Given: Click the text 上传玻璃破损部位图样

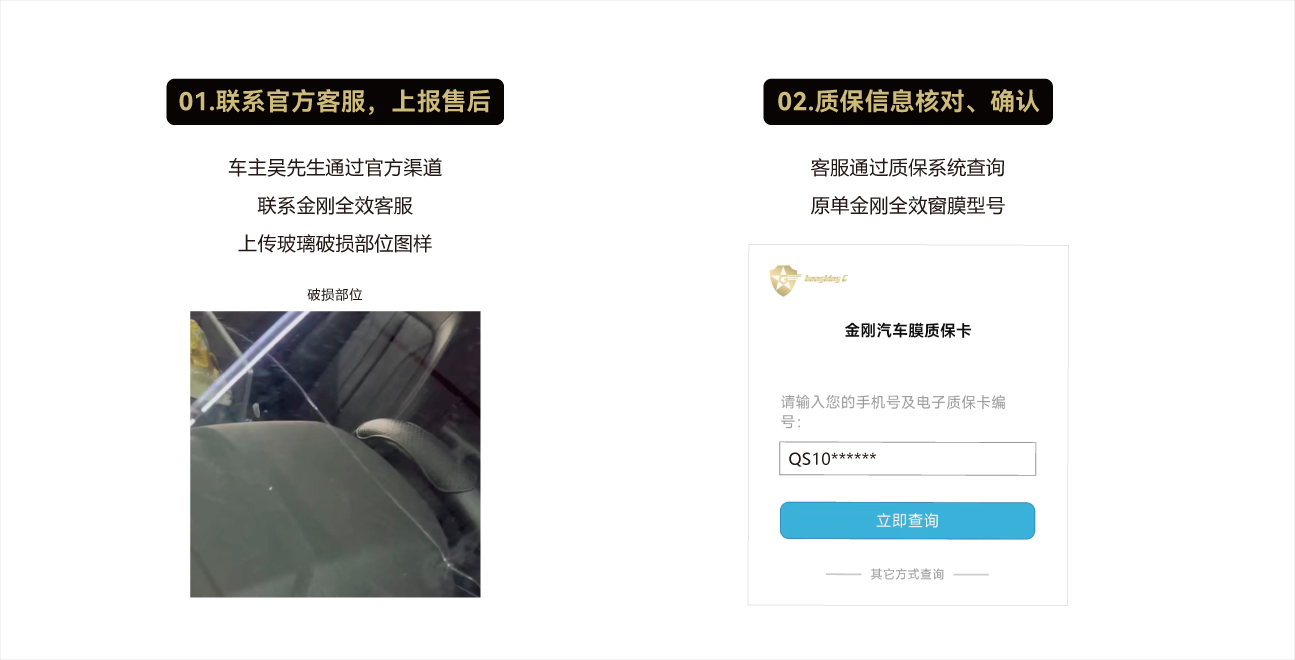Looking at the screenshot, I should click(x=335, y=244).
